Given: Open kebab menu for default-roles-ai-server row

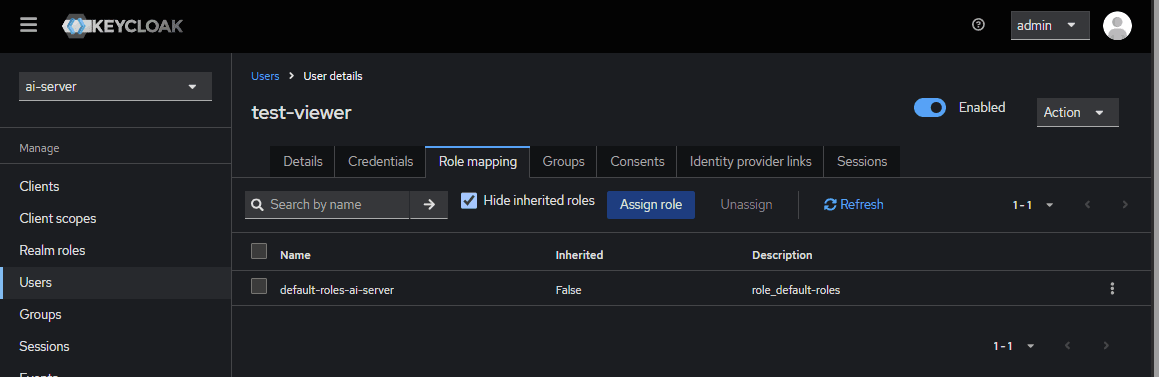Looking at the screenshot, I should click(1112, 289).
